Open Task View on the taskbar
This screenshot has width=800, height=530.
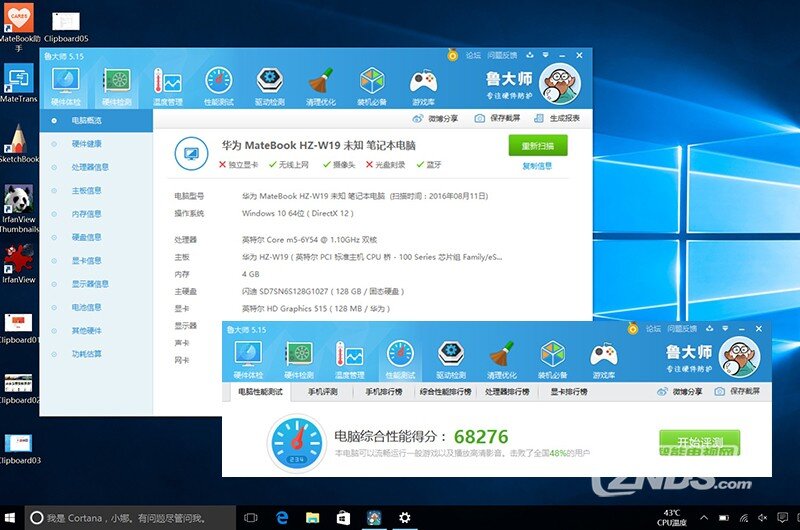251,518
